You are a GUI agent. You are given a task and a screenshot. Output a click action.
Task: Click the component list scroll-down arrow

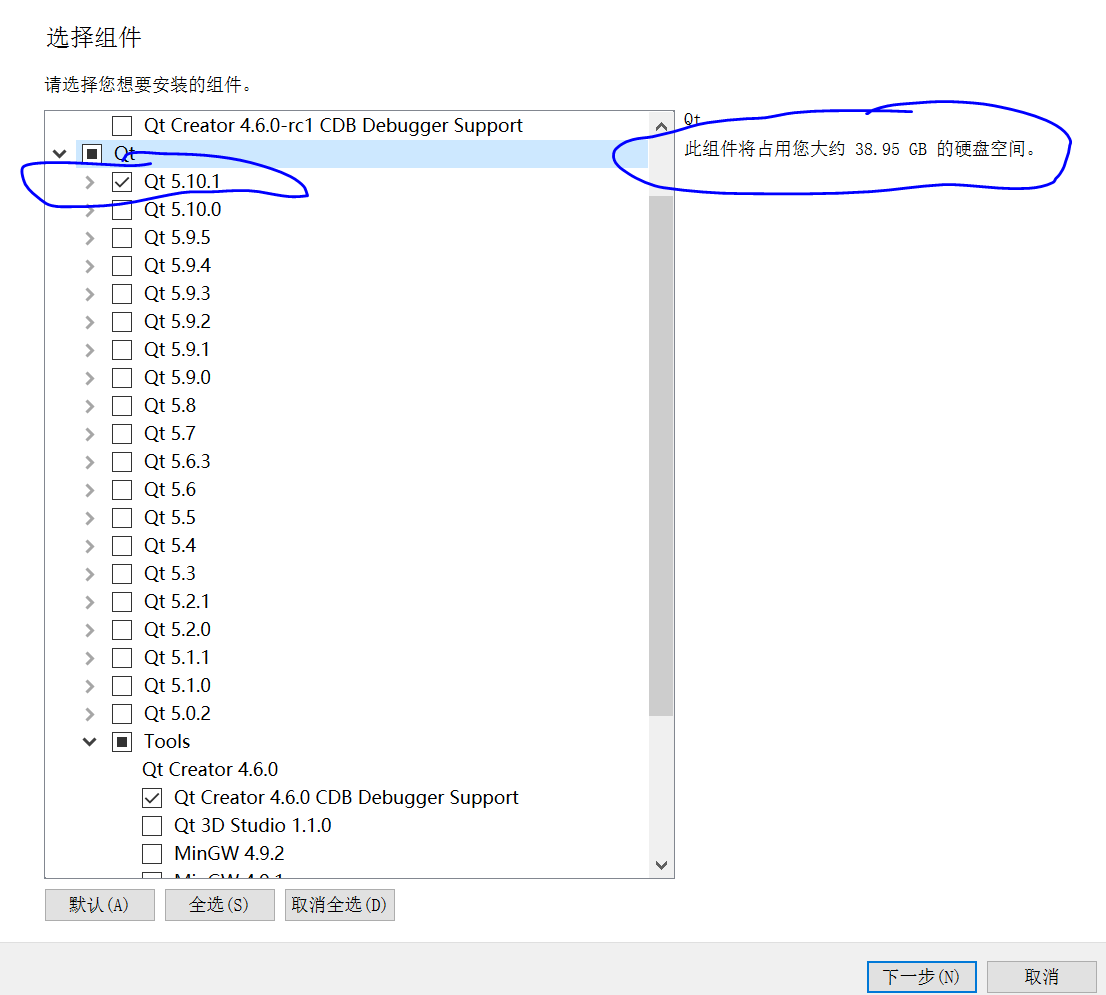point(661,865)
